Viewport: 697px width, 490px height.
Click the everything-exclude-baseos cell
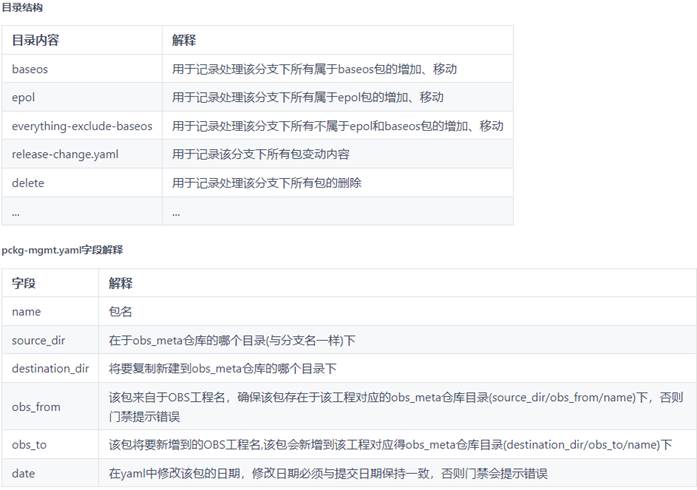tap(82, 126)
